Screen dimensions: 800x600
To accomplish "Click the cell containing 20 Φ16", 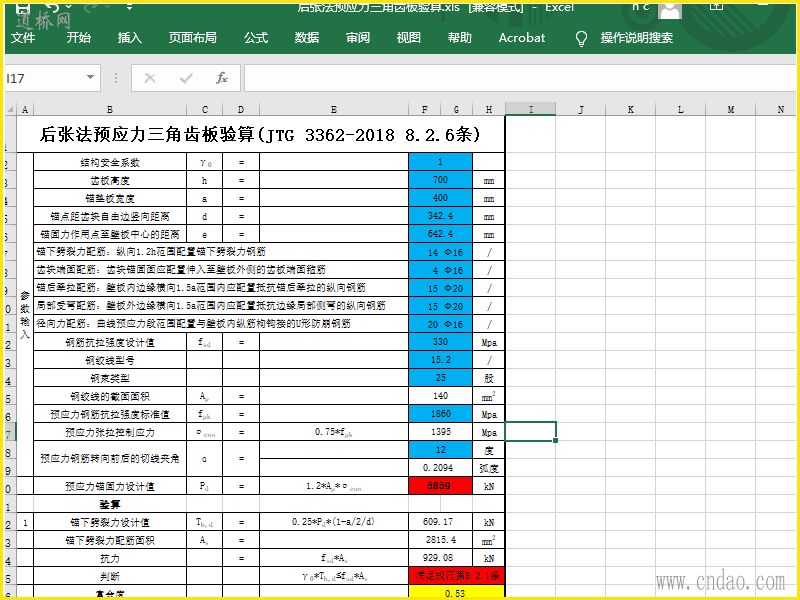I will click(440, 324).
